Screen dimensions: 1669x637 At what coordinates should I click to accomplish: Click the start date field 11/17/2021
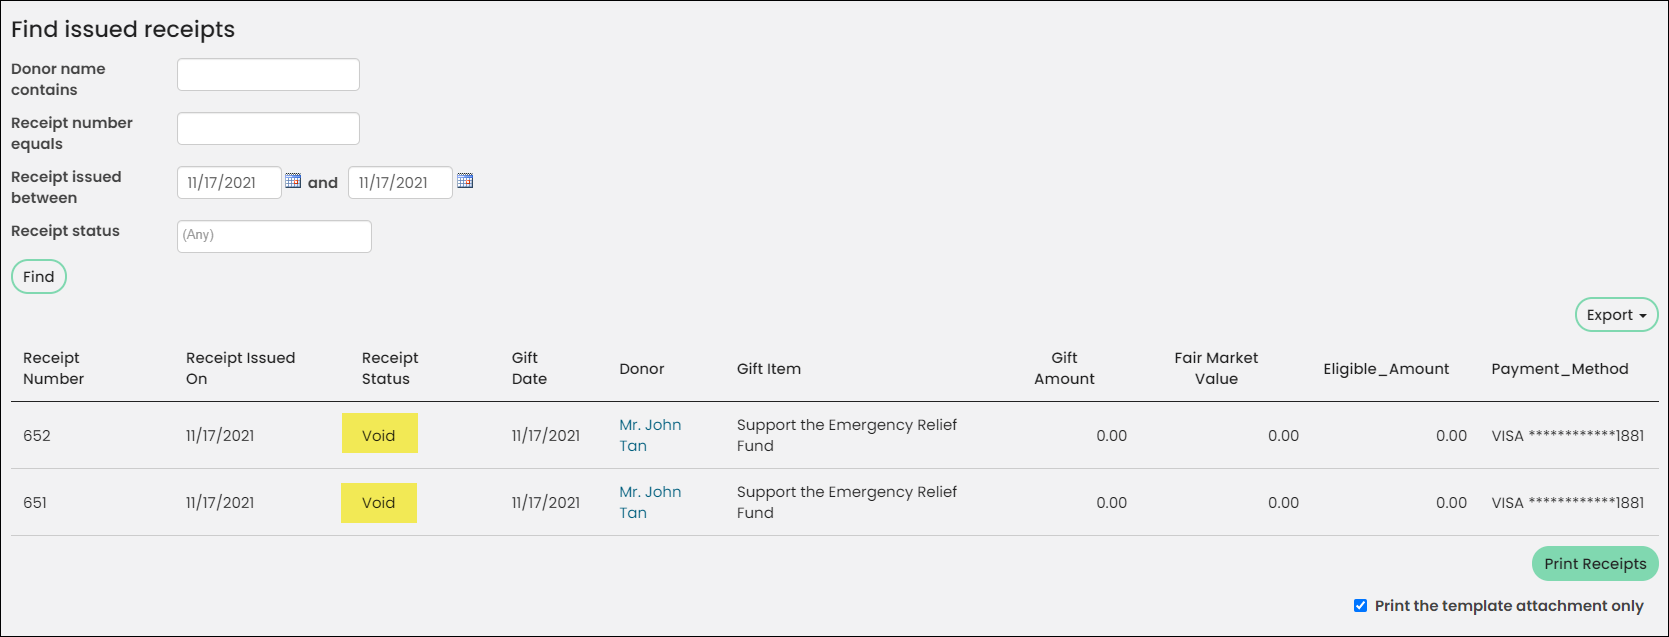click(x=229, y=182)
